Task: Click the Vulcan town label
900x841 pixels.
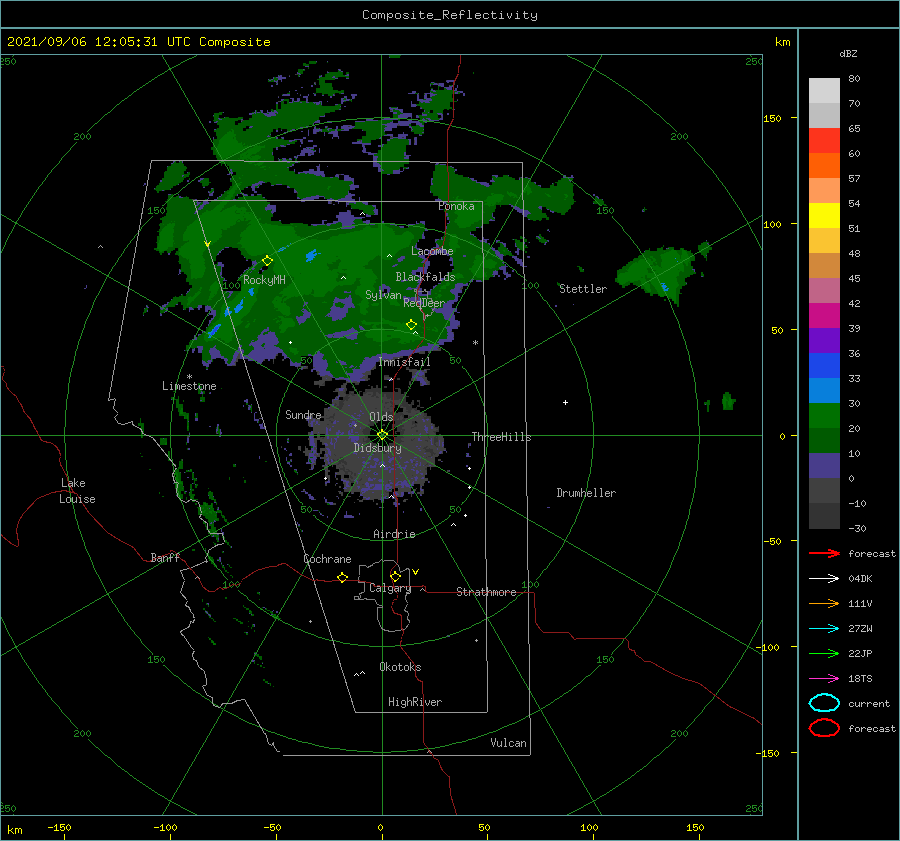Action: [508, 743]
